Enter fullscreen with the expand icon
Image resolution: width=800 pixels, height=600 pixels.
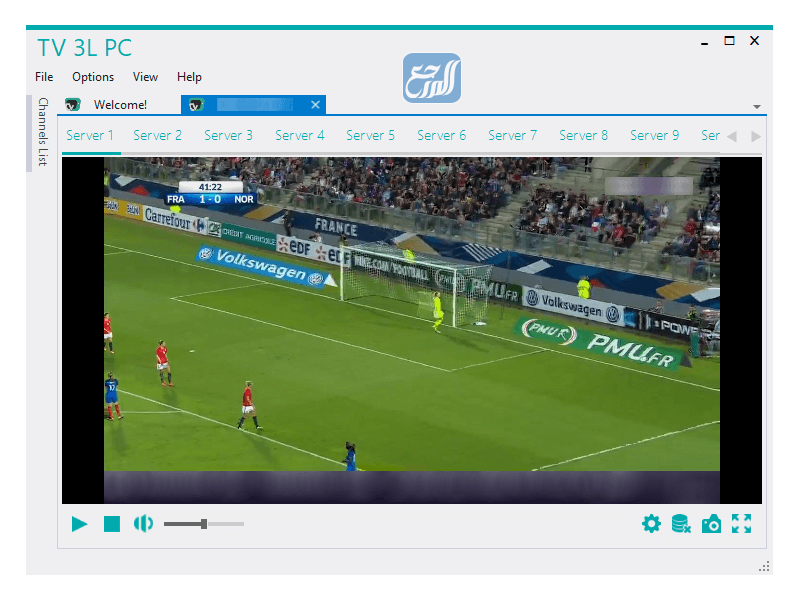click(741, 523)
